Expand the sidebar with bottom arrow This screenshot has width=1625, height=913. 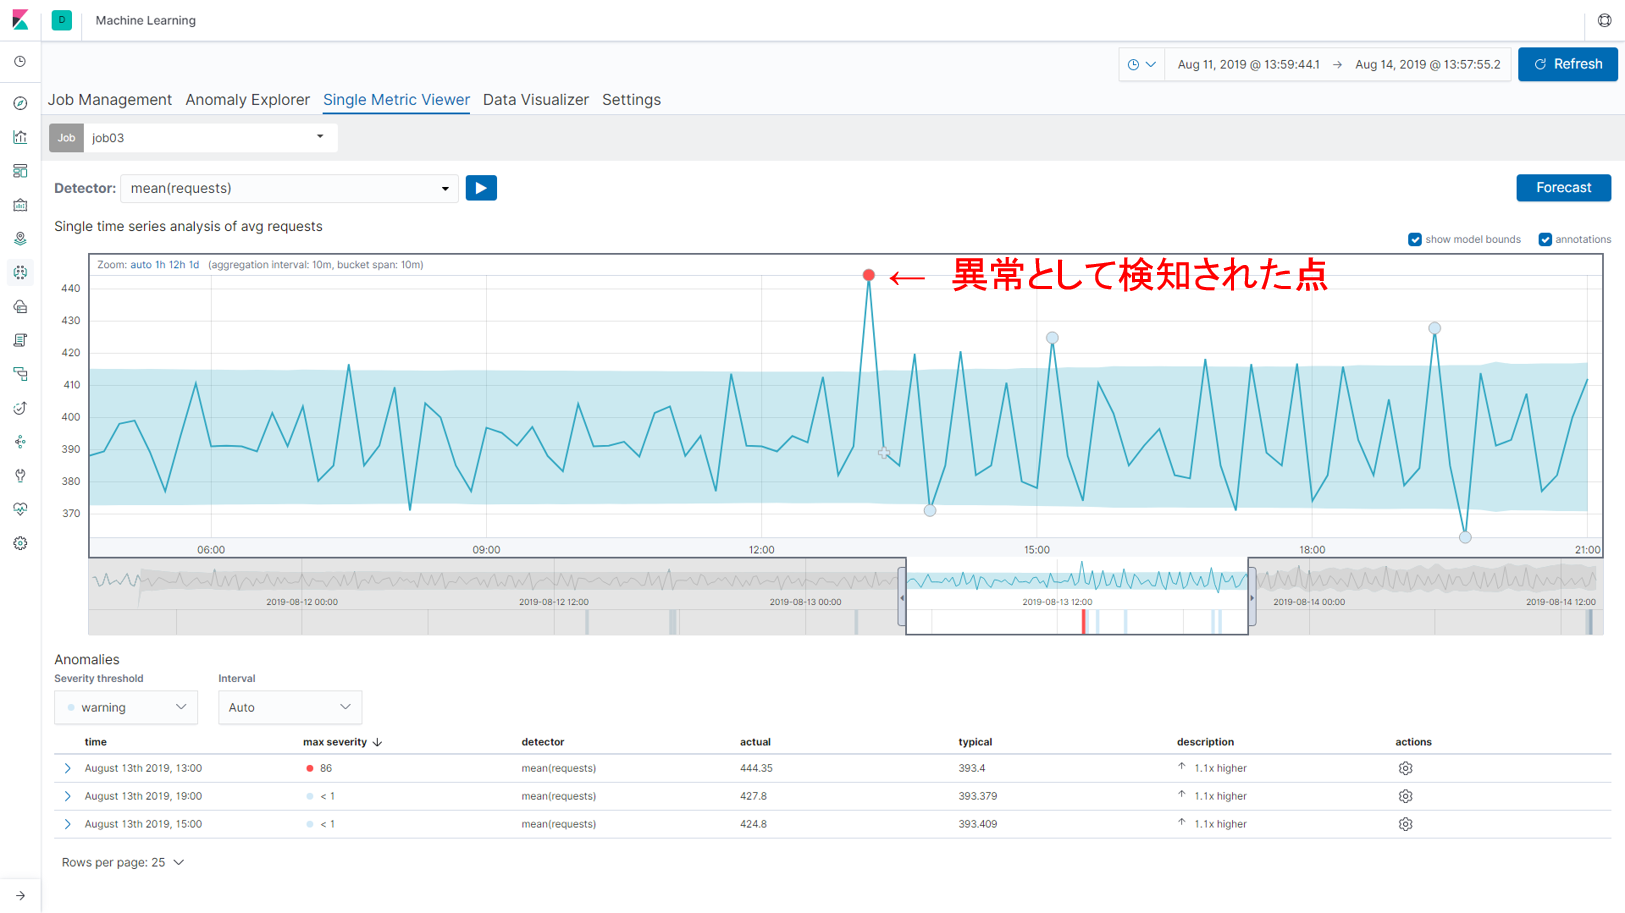(20, 896)
